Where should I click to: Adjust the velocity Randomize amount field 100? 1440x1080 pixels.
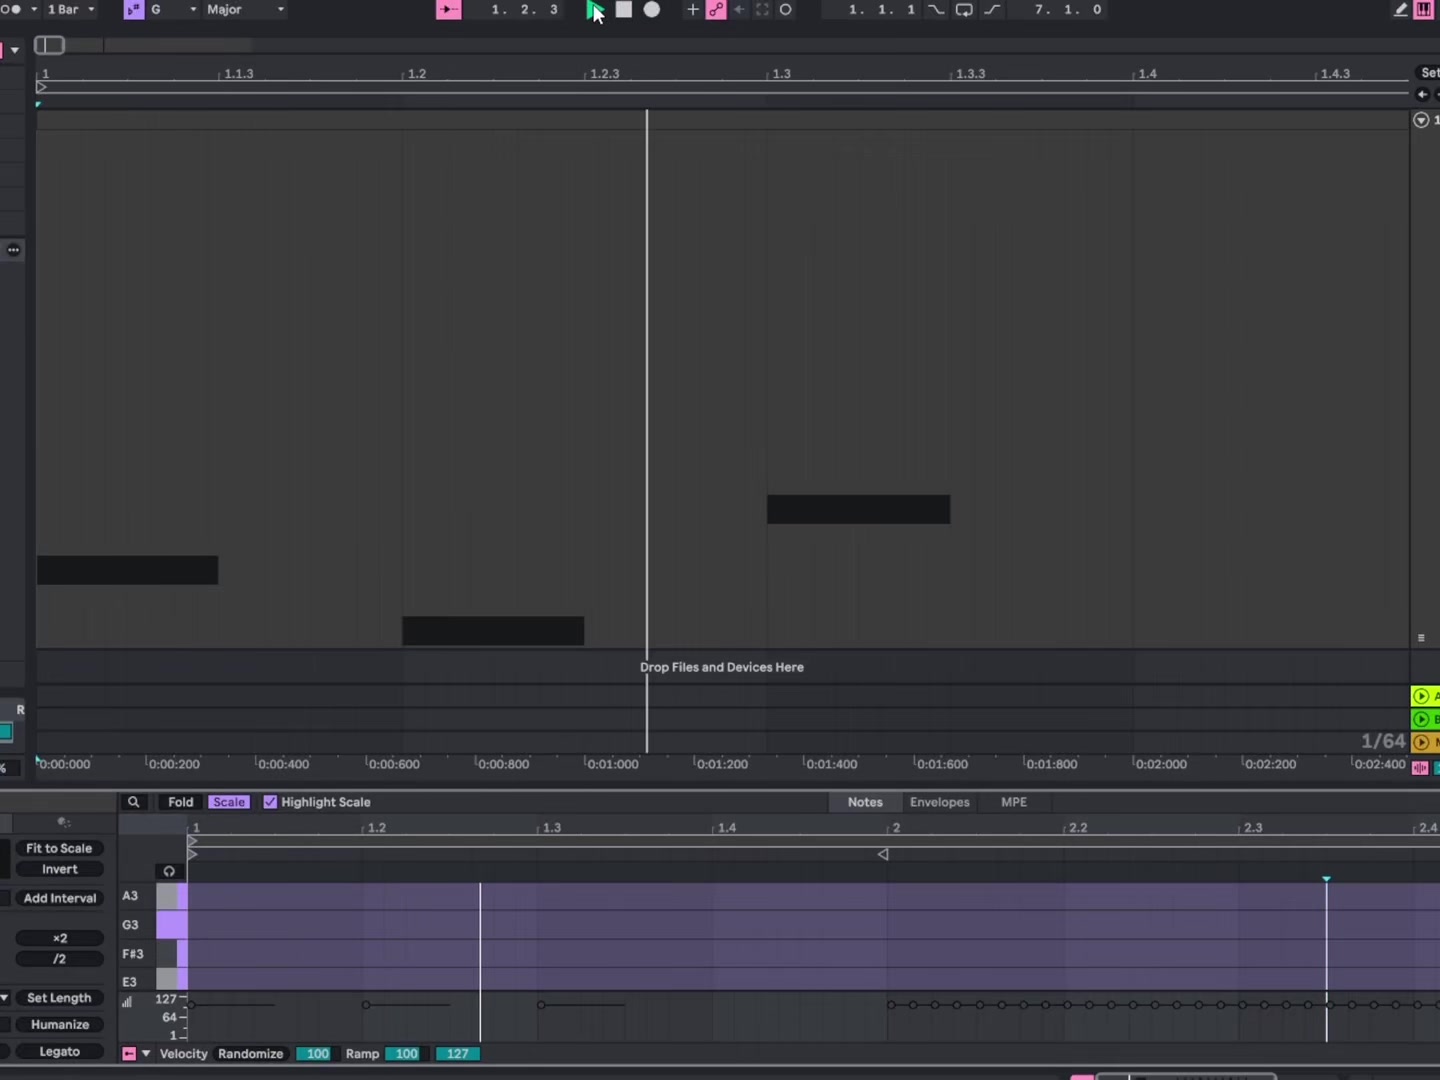(x=317, y=1054)
